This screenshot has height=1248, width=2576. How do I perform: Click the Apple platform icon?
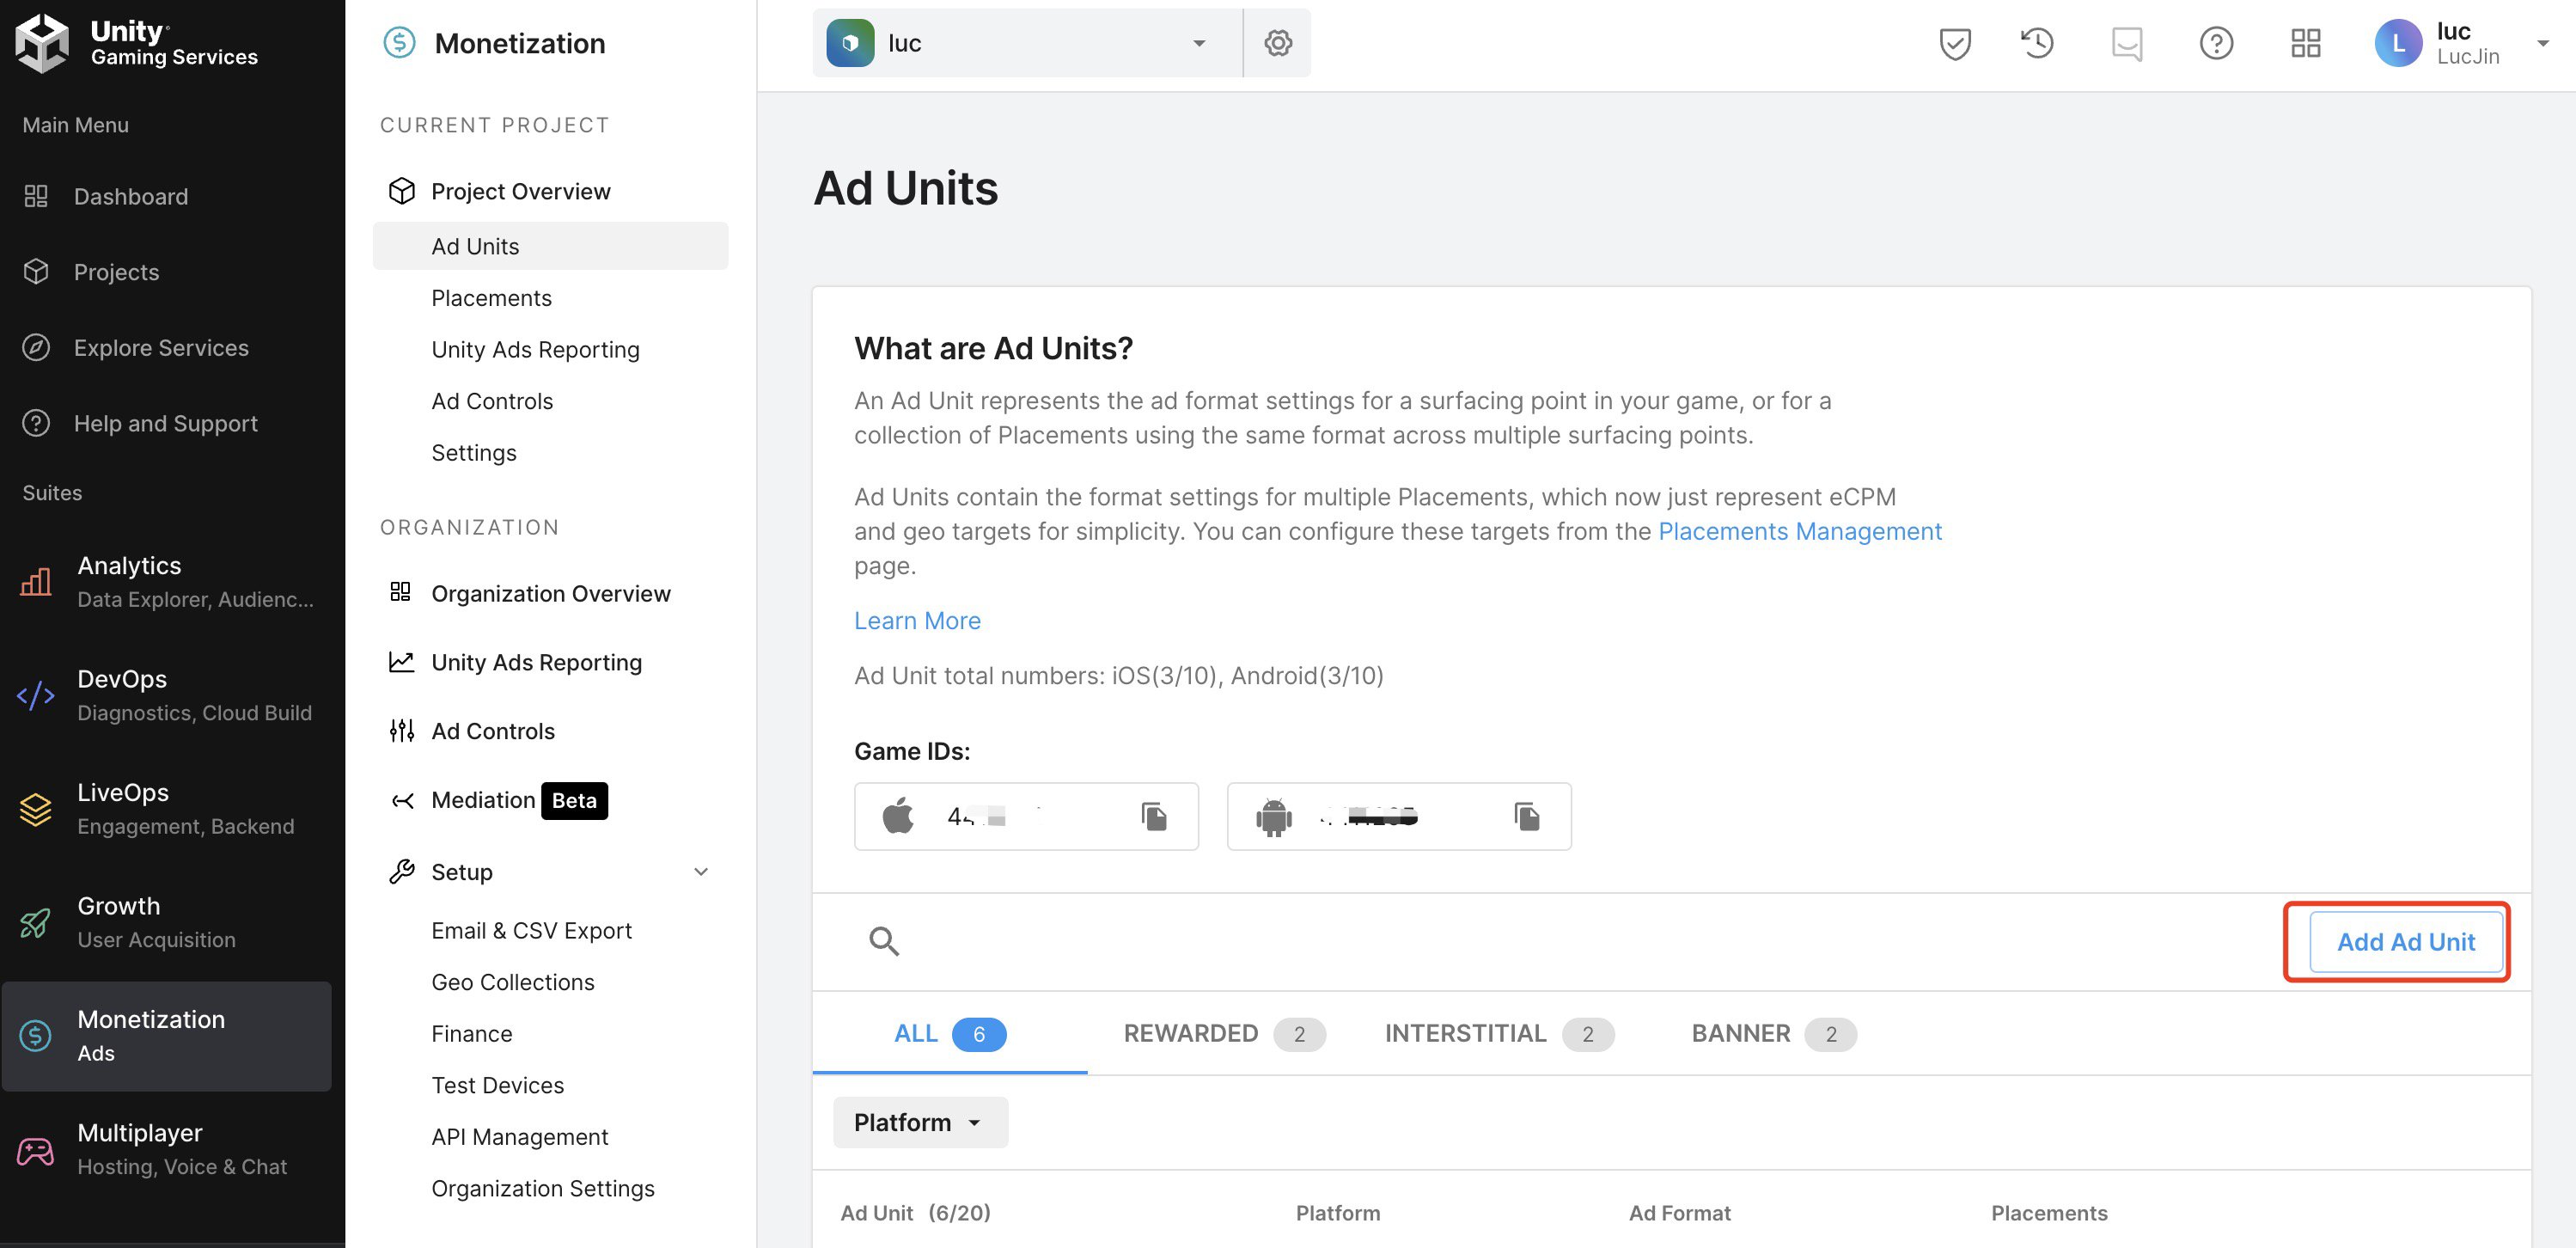(897, 815)
